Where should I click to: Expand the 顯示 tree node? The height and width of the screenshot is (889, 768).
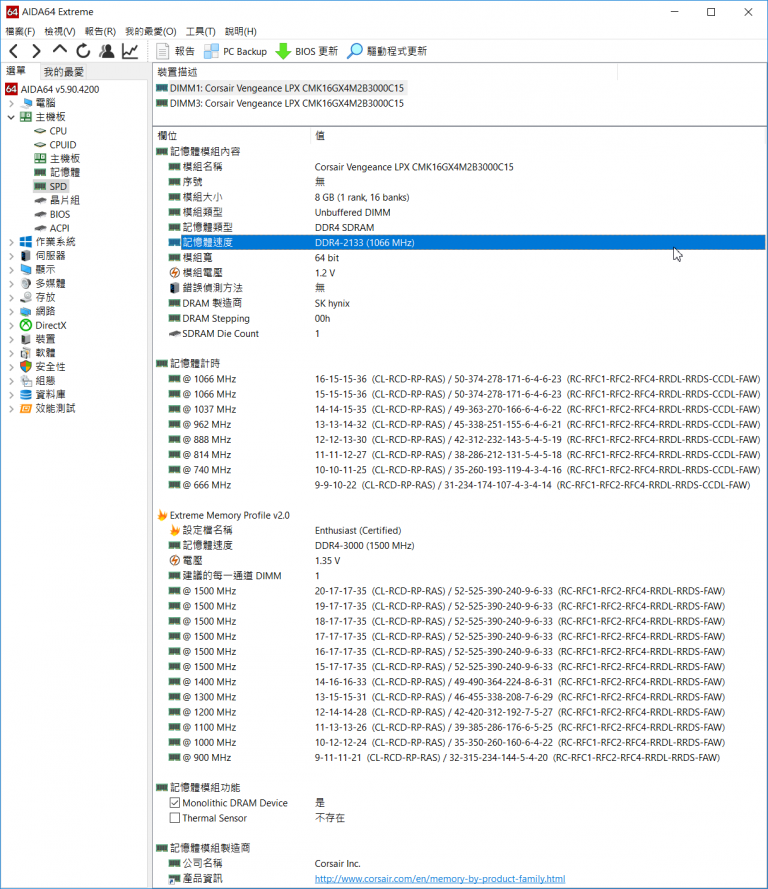click(11, 270)
